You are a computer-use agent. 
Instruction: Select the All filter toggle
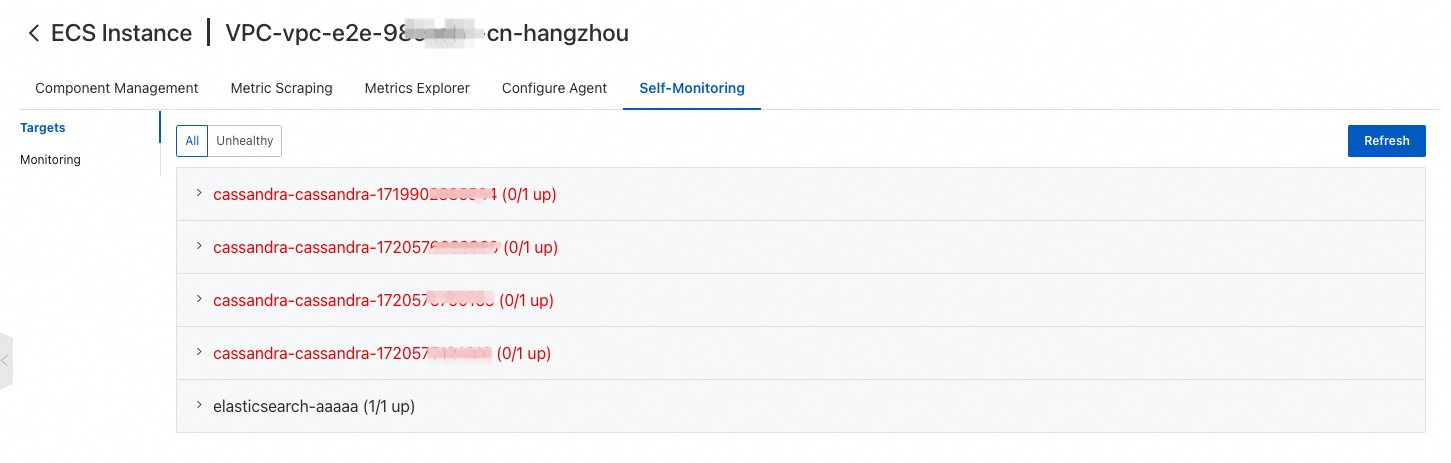point(192,141)
